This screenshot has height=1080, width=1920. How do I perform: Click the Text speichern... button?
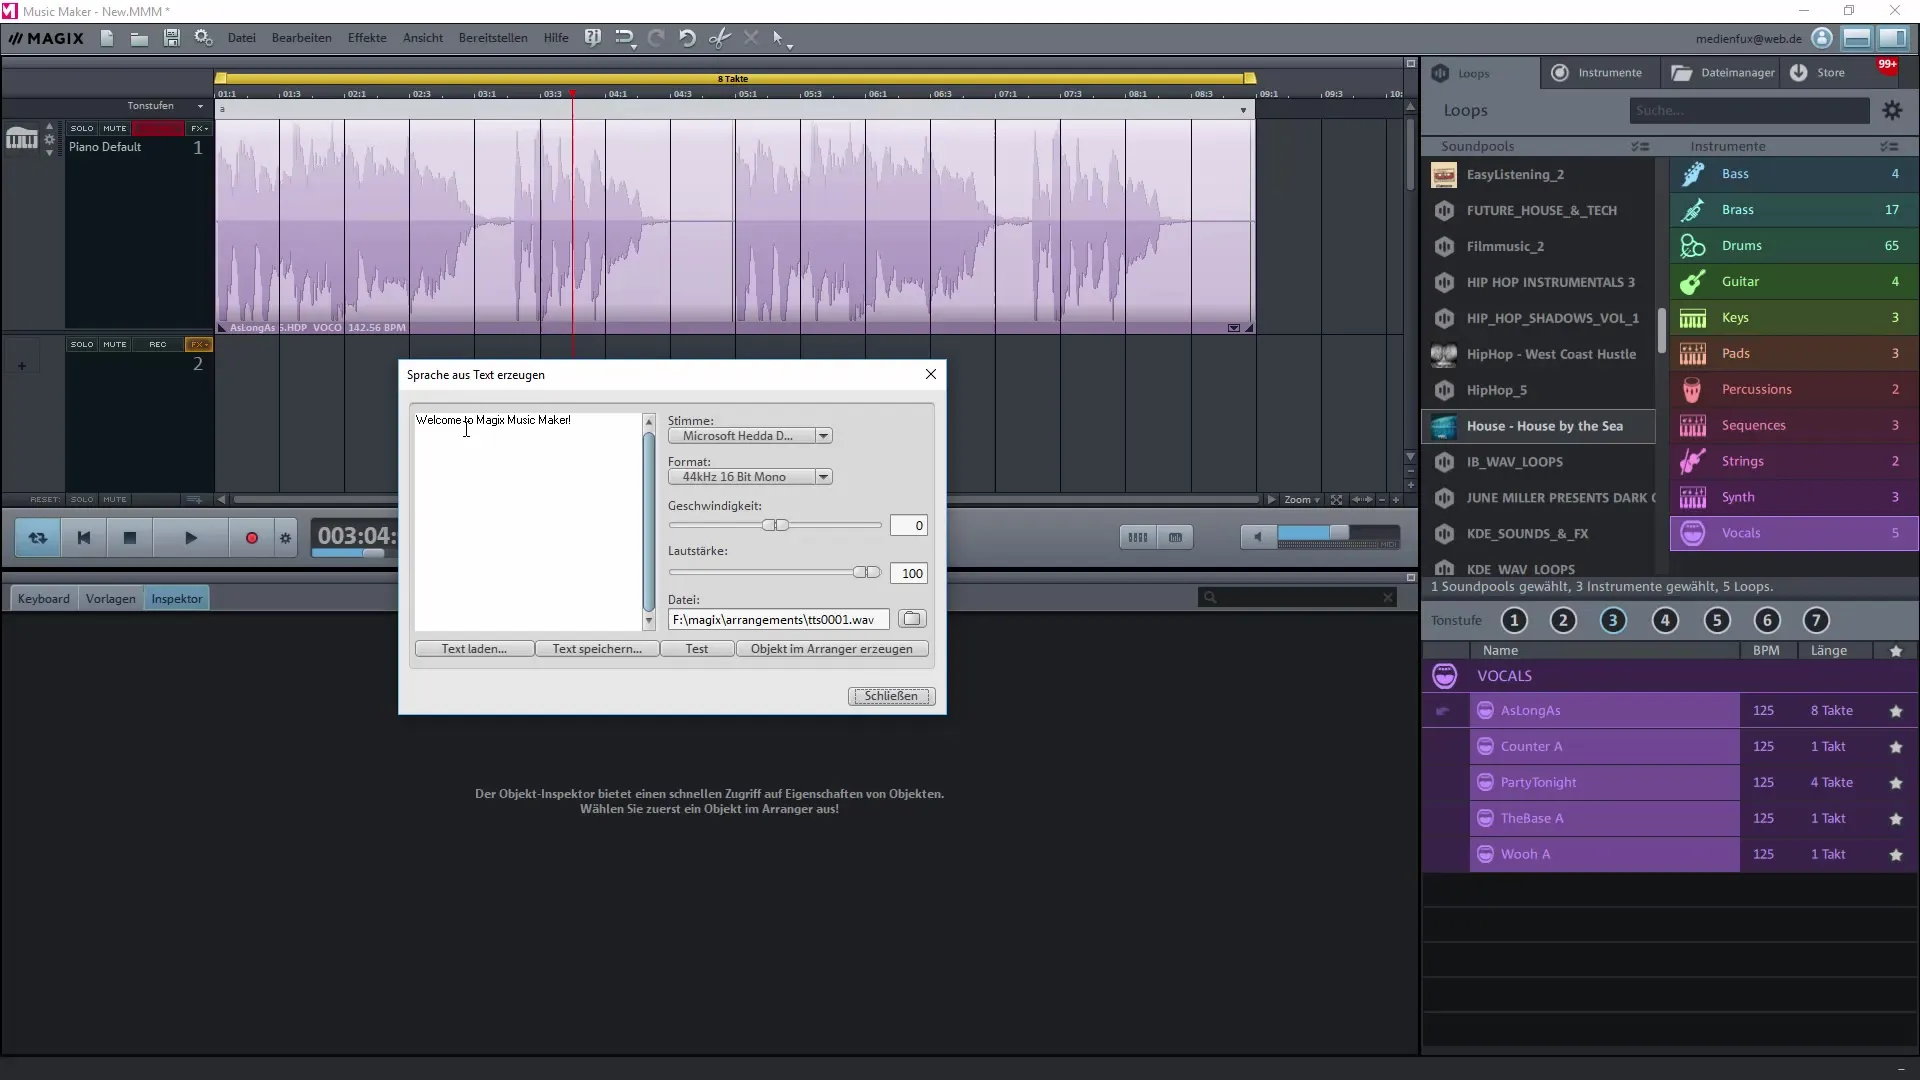click(x=596, y=649)
